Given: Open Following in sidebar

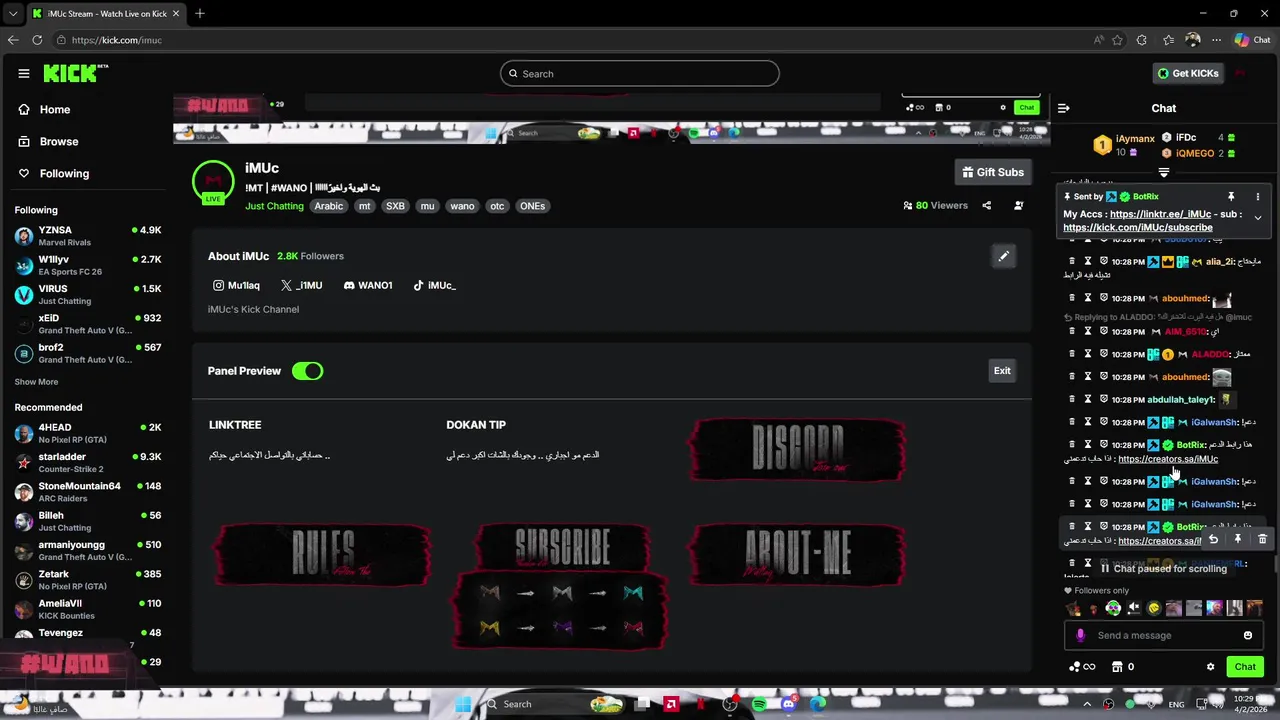Looking at the screenshot, I should pos(53,173).
